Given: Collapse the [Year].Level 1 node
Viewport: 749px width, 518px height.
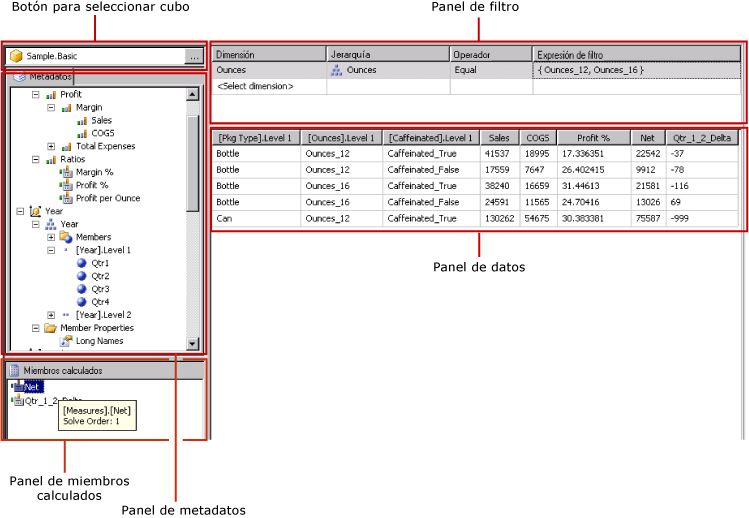Looking at the screenshot, I should coord(51,250).
